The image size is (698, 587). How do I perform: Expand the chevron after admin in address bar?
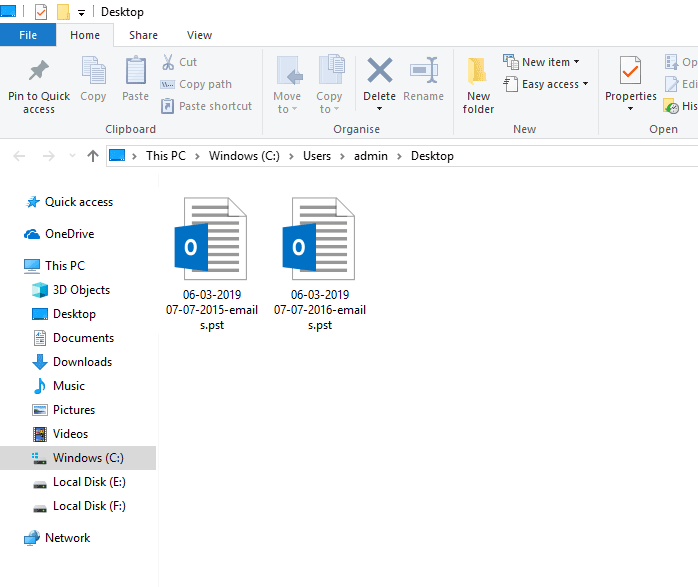399,156
